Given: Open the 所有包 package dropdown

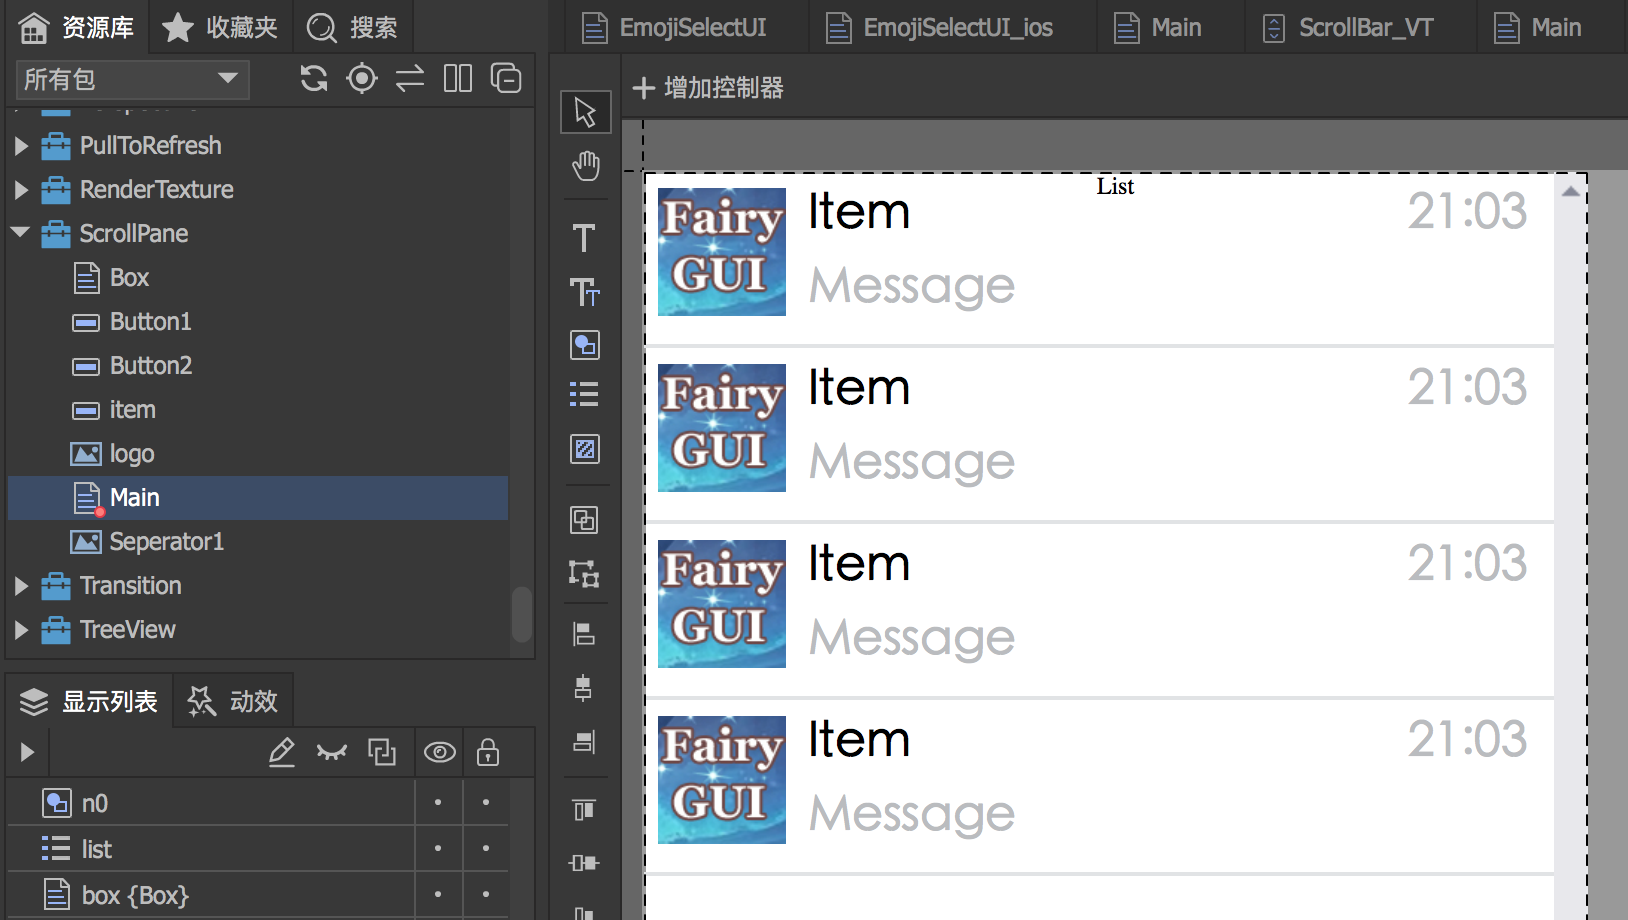Looking at the screenshot, I should click(x=132, y=79).
